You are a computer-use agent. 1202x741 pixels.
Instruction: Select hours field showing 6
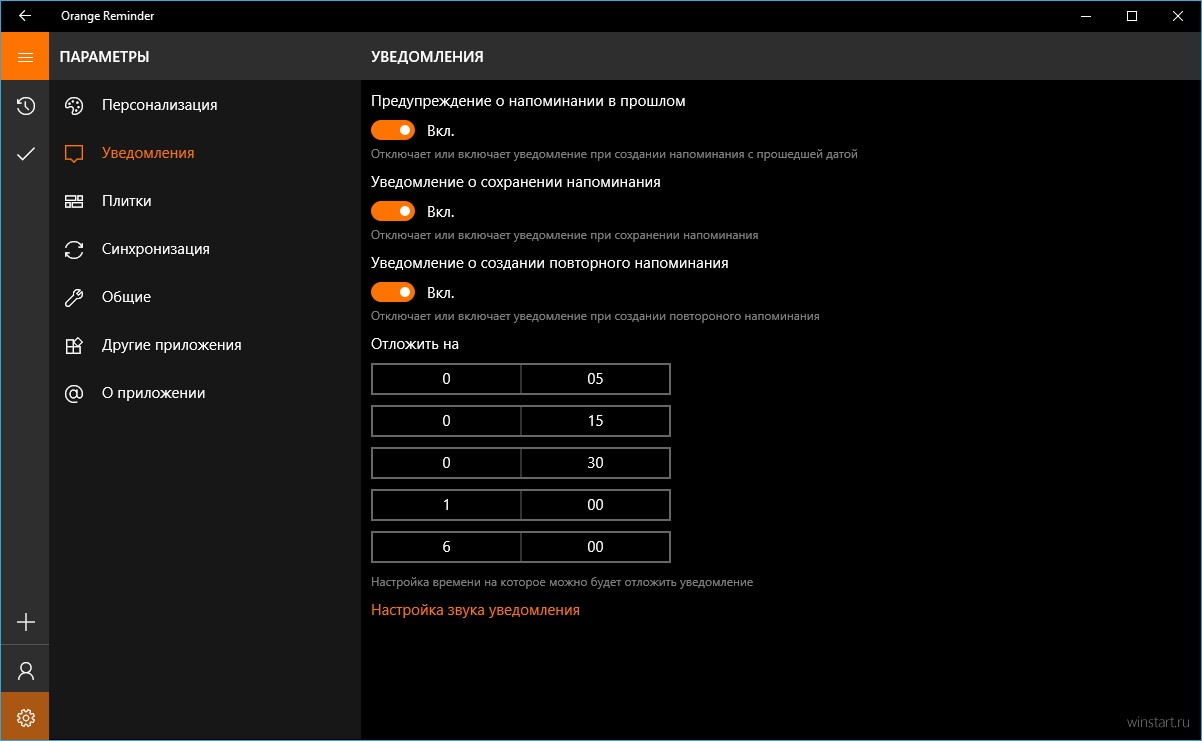click(x=446, y=547)
